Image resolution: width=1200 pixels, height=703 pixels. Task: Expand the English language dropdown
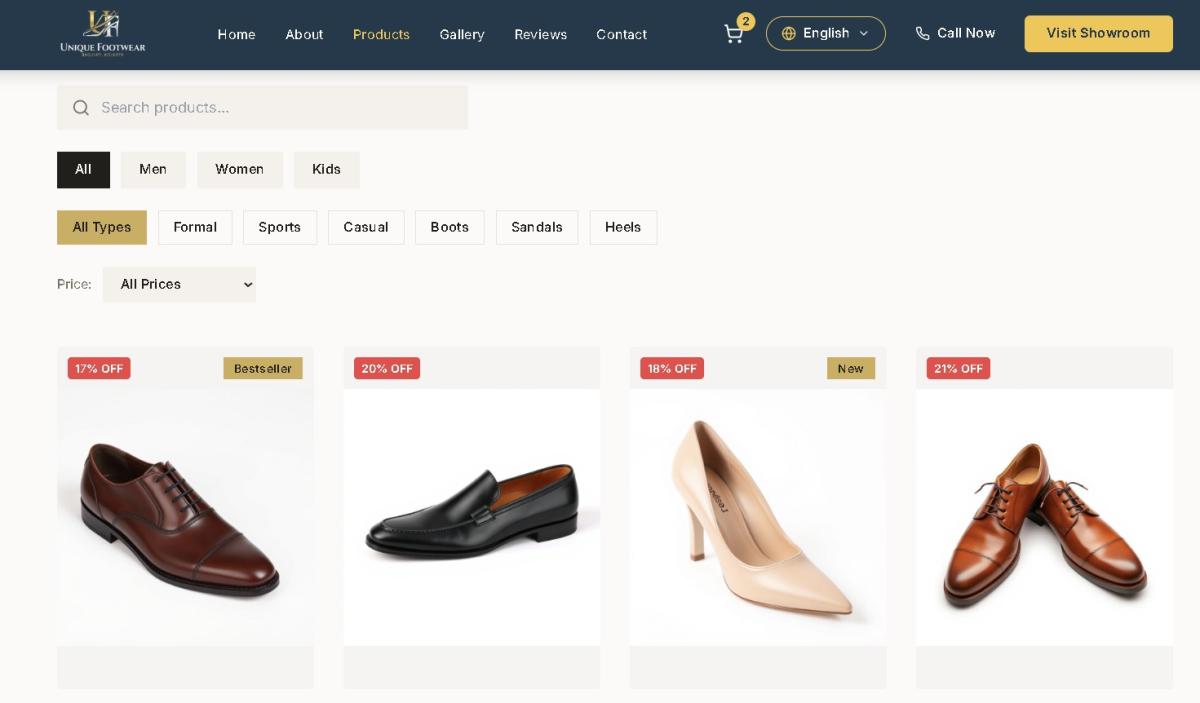click(826, 34)
